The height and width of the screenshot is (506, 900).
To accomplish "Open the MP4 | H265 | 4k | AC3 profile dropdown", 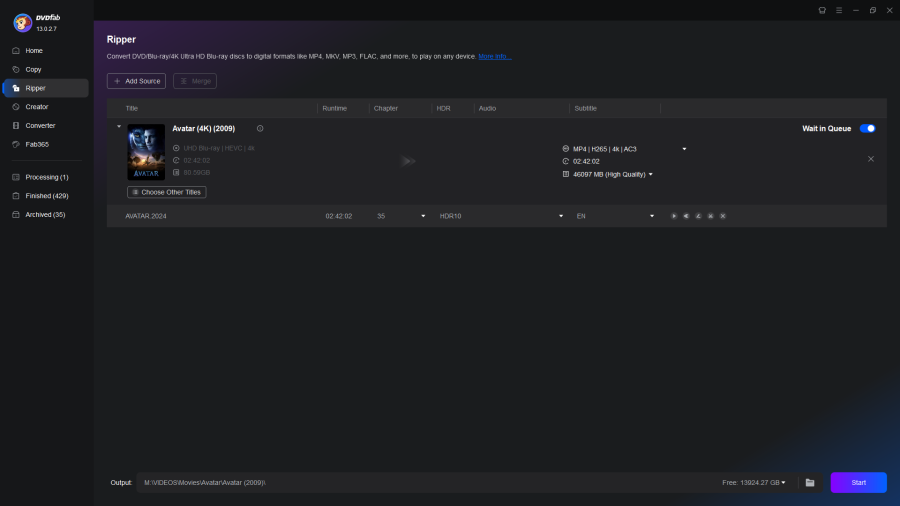I will tap(684, 149).
